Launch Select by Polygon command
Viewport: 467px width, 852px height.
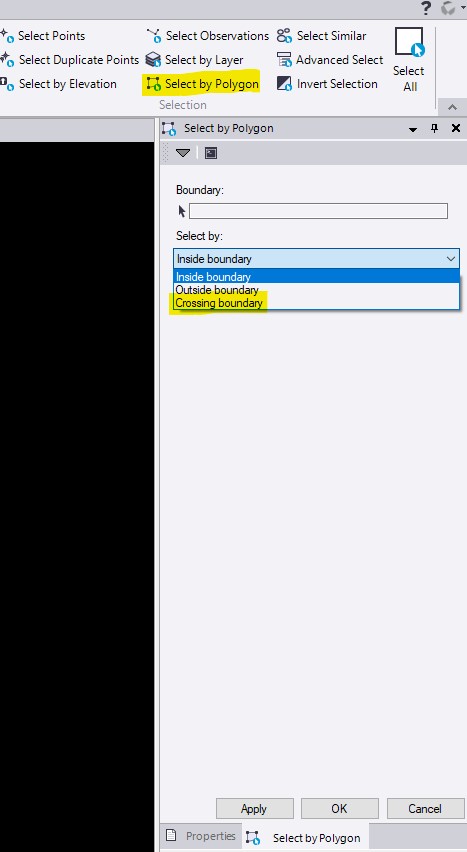click(x=202, y=84)
